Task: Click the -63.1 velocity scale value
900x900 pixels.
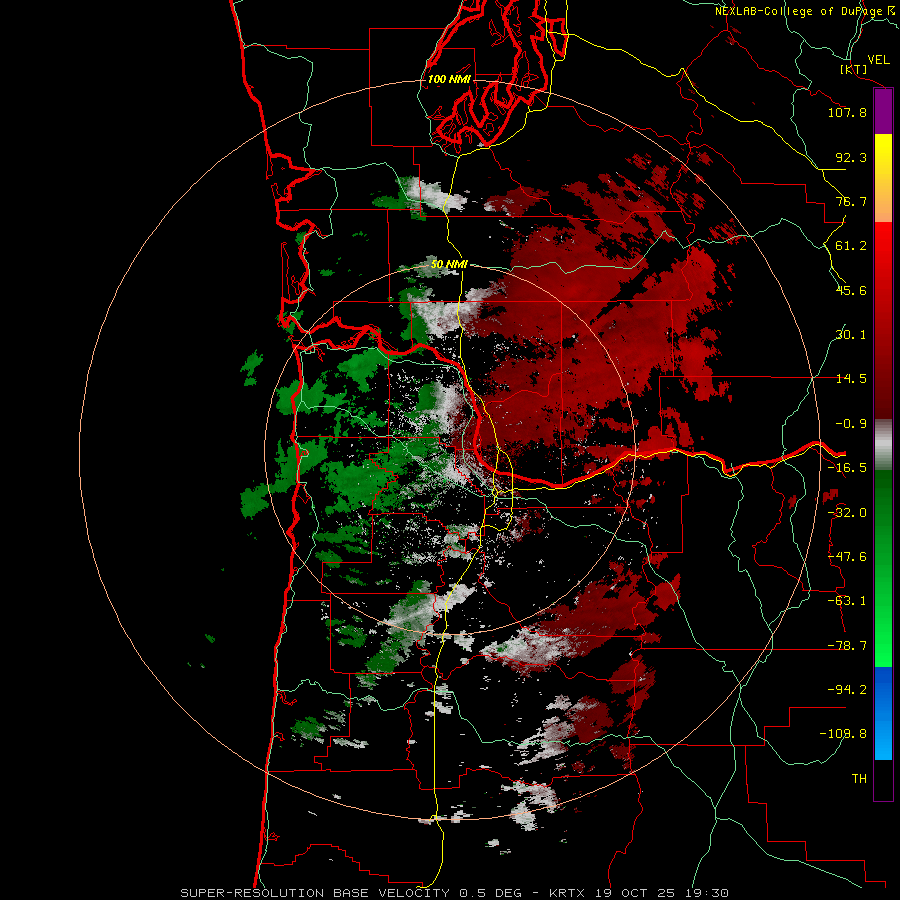Action: click(847, 601)
